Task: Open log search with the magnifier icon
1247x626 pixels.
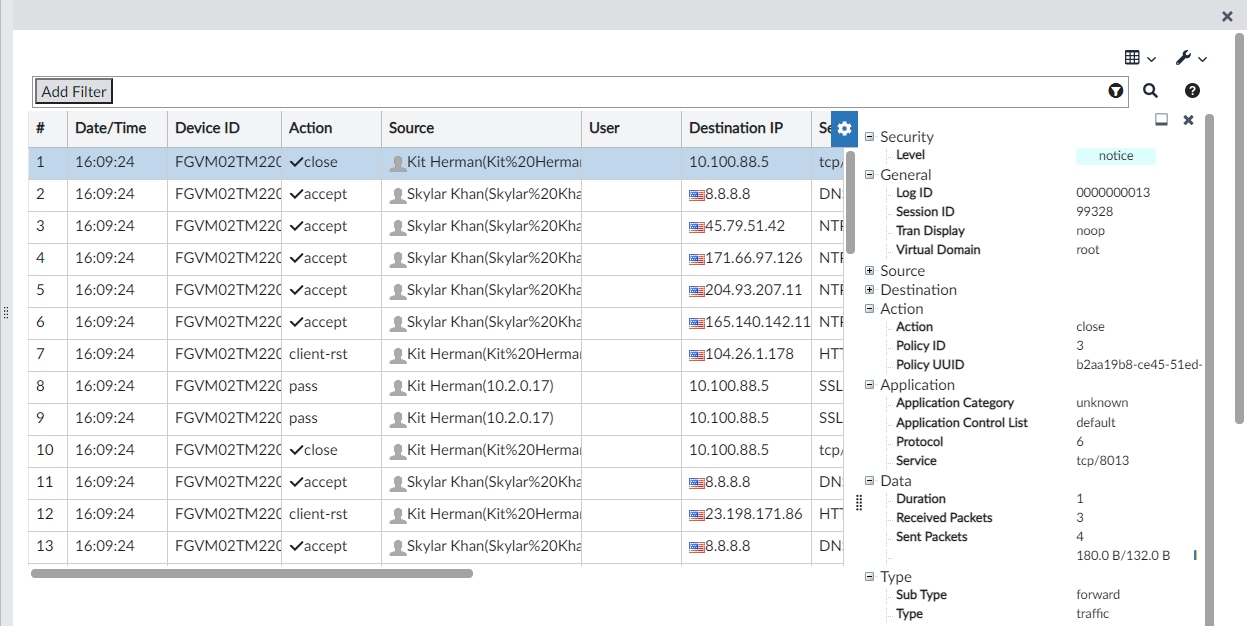Action: [1150, 91]
